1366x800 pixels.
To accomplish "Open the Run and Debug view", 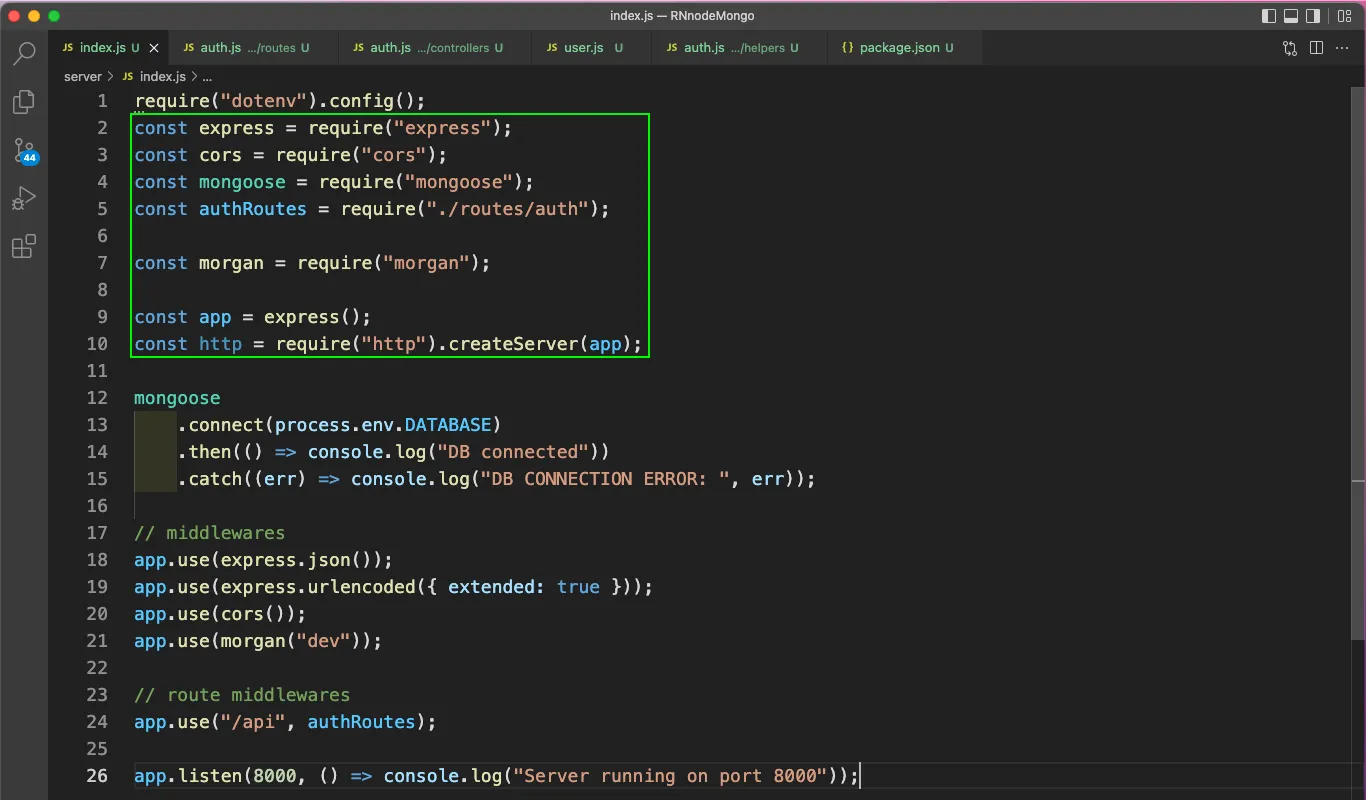I will 24,198.
